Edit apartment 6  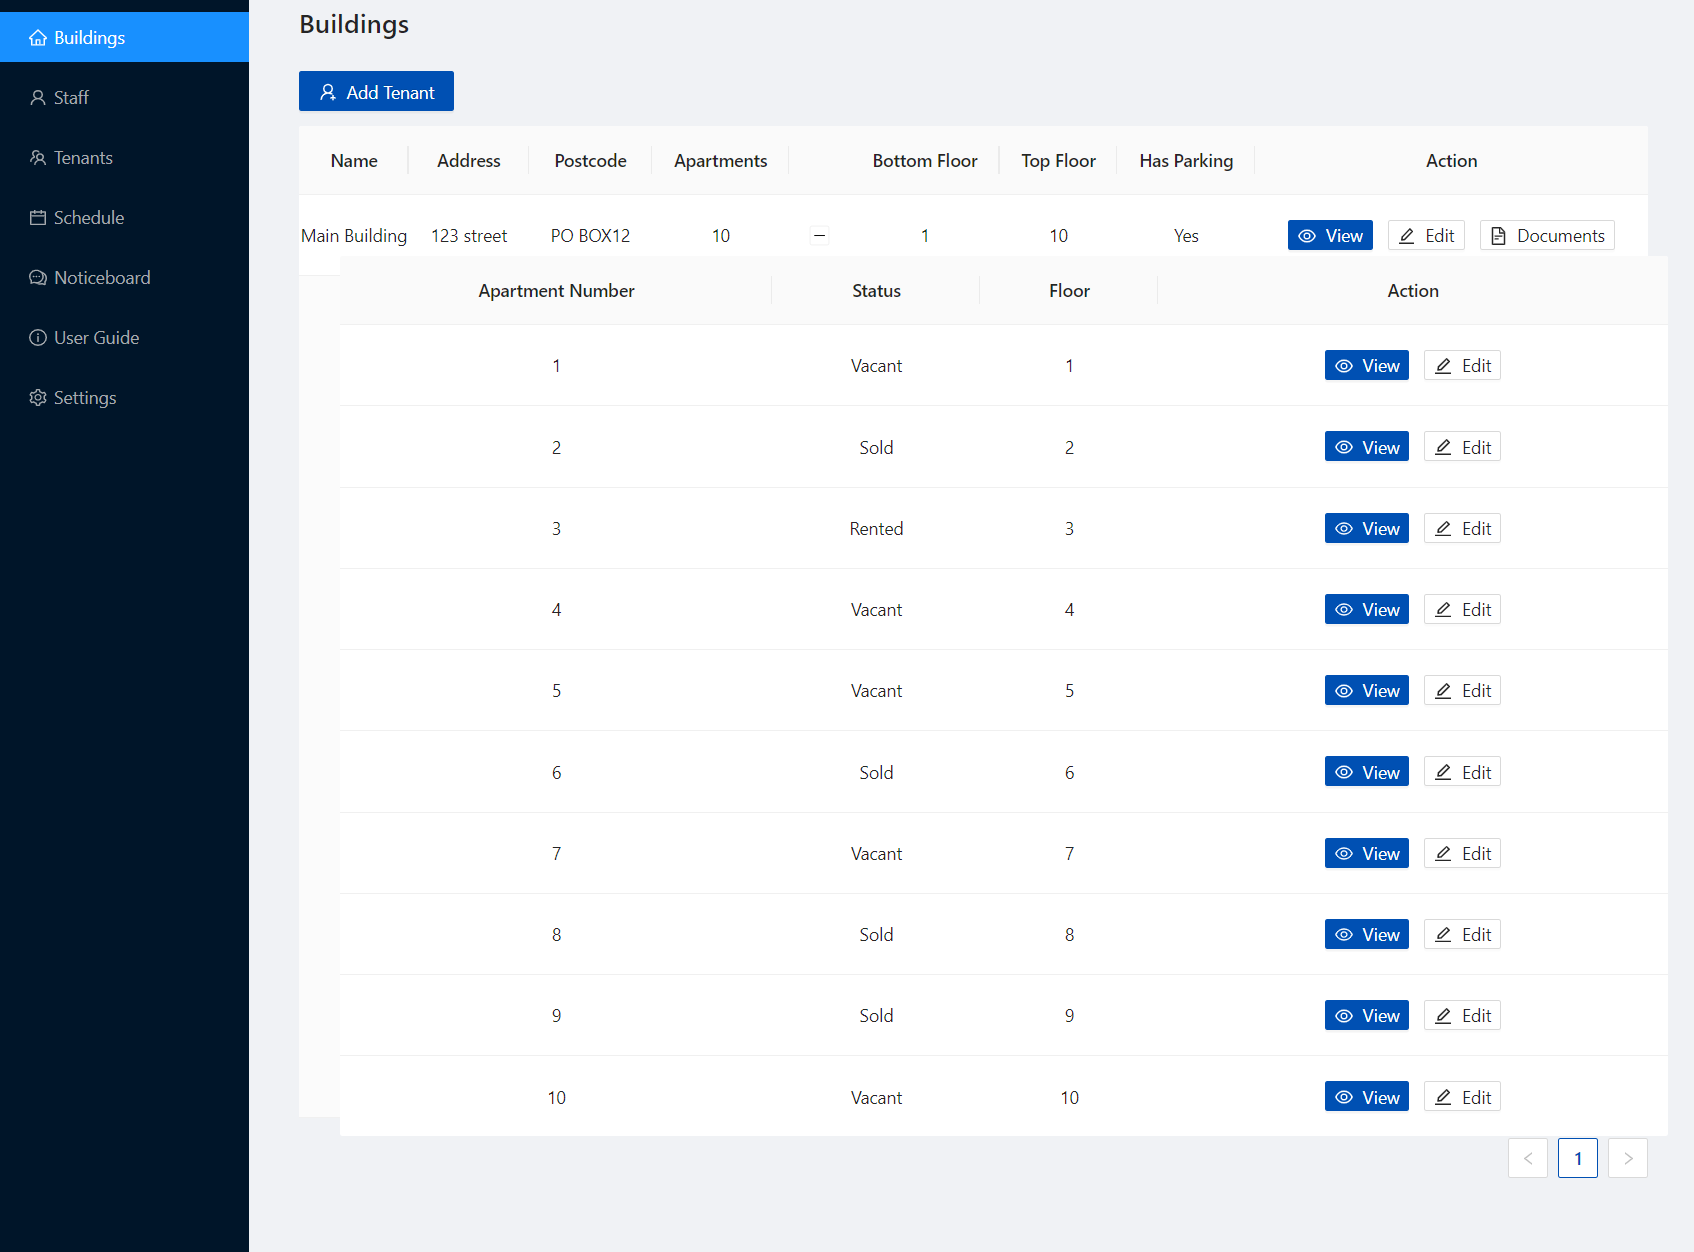(1462, 772)
